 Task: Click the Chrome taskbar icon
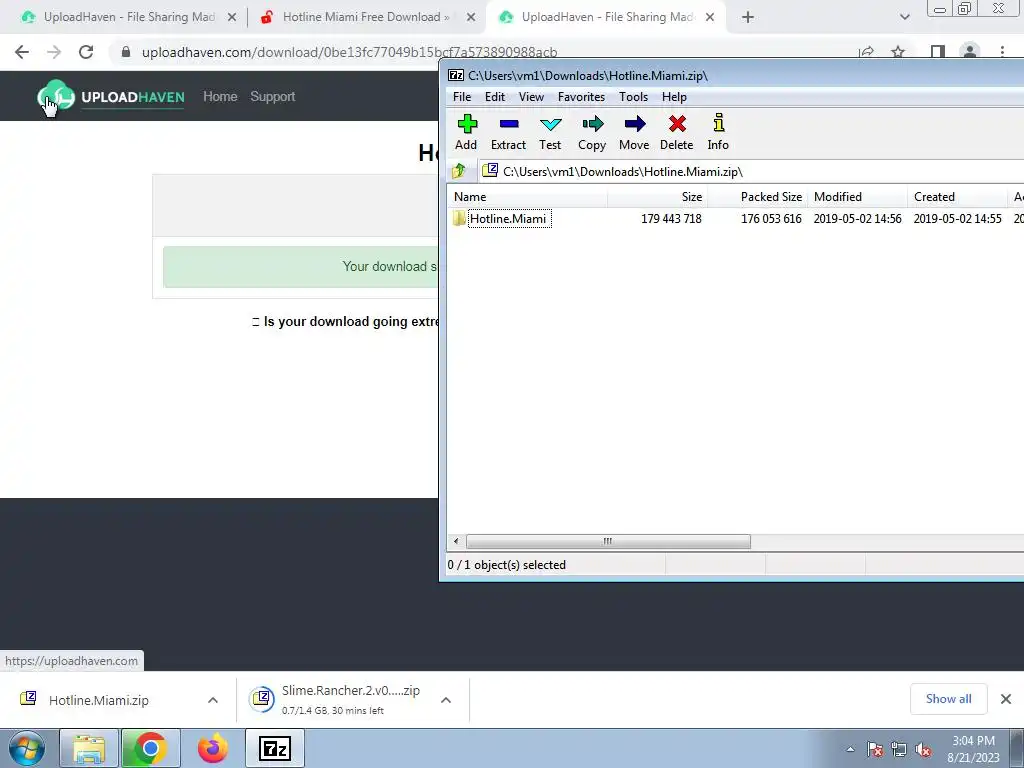[150, 748]
